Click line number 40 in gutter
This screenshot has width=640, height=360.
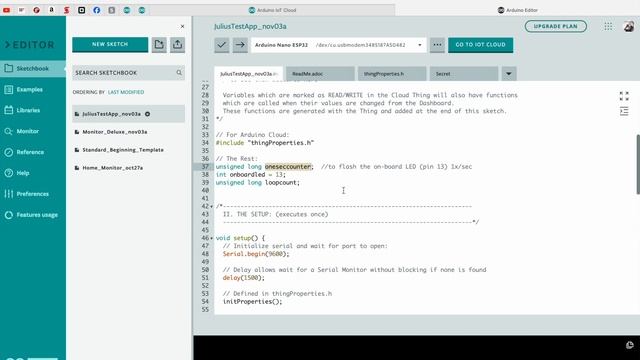pos(205,191)
